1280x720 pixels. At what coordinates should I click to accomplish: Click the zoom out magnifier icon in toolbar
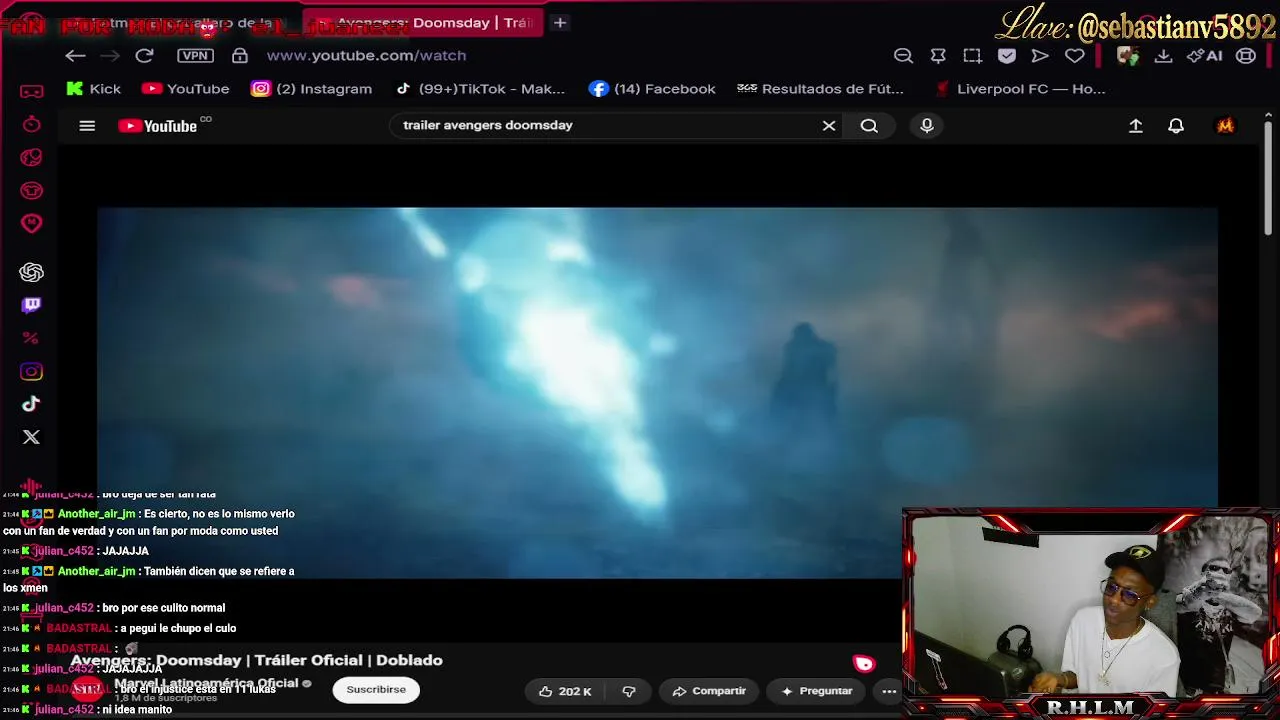[903, 56]
